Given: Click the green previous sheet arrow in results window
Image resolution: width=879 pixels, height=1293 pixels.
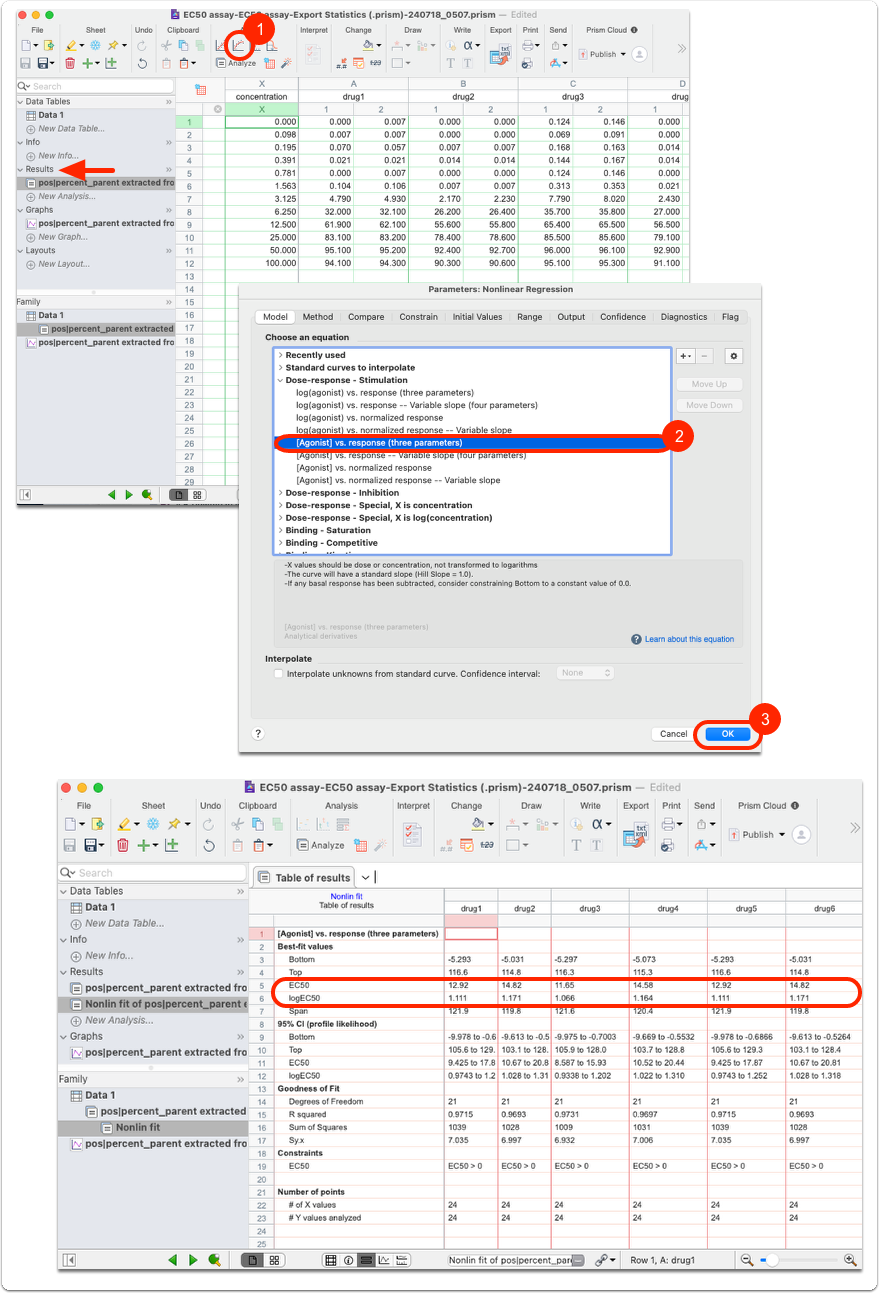Looking at the screenshot, I should pyautogui.click(x=172, y=1260).
